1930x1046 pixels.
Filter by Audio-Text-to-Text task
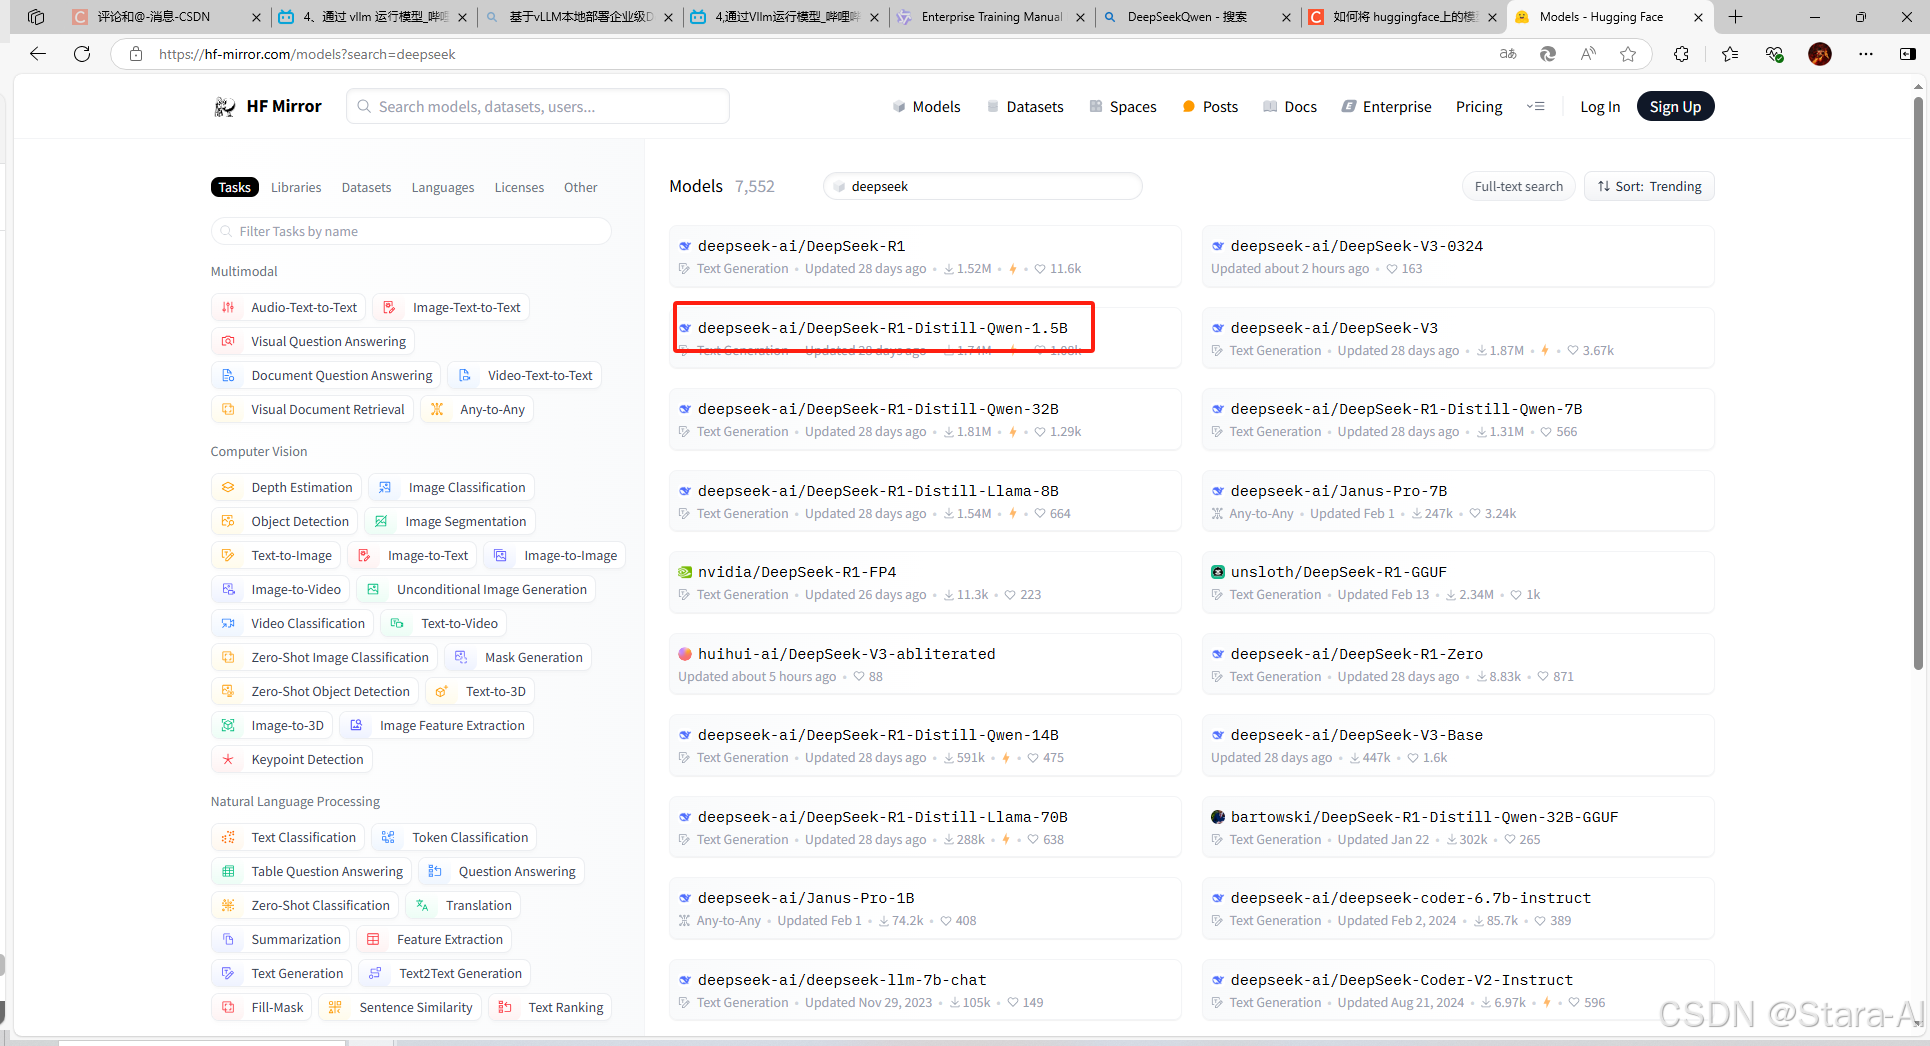click(x=289, y=307)
